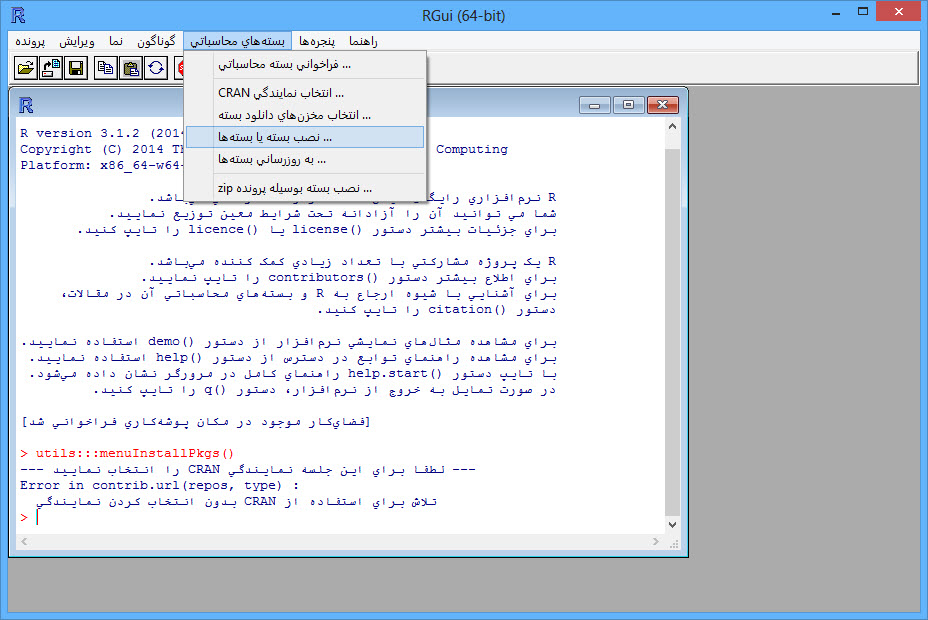Viewport: 928px width, 620px height.
Task: Click the "Error in contrib.url(repos, type) :" line
Action: pyautogui.click(x=160, y=486)
